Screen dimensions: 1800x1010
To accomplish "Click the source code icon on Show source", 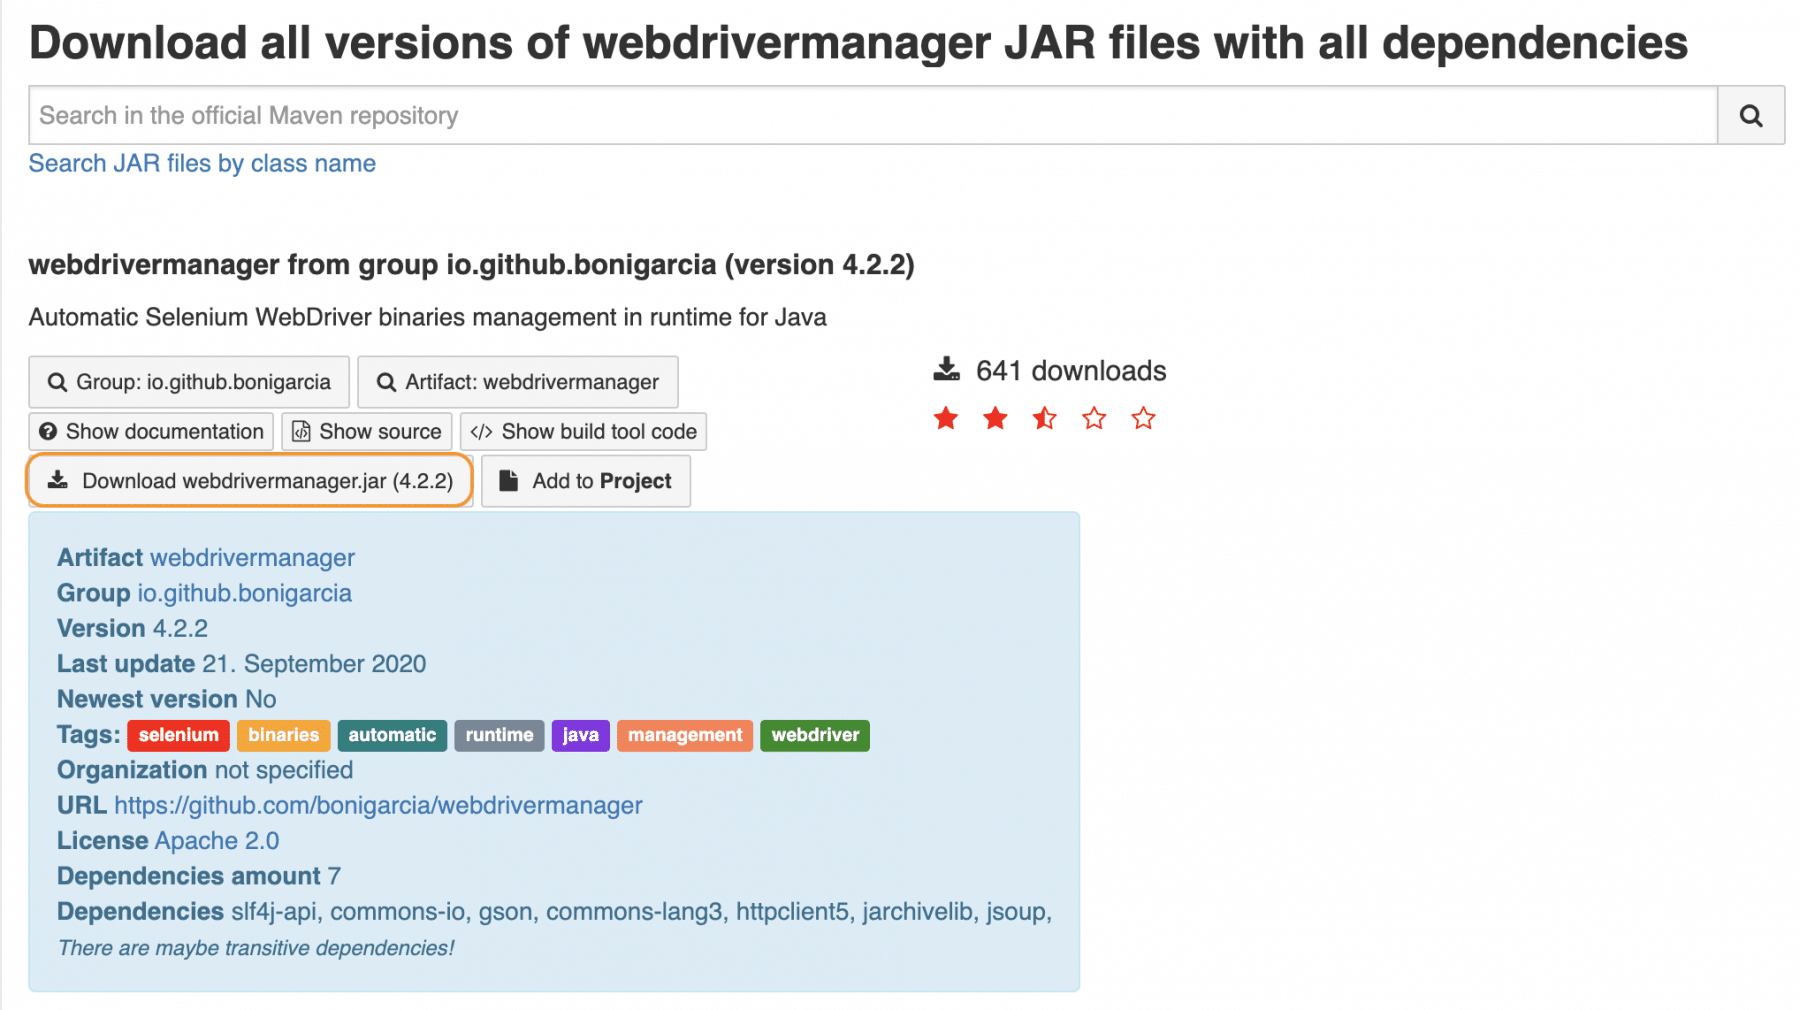I will tap(301, 431).
